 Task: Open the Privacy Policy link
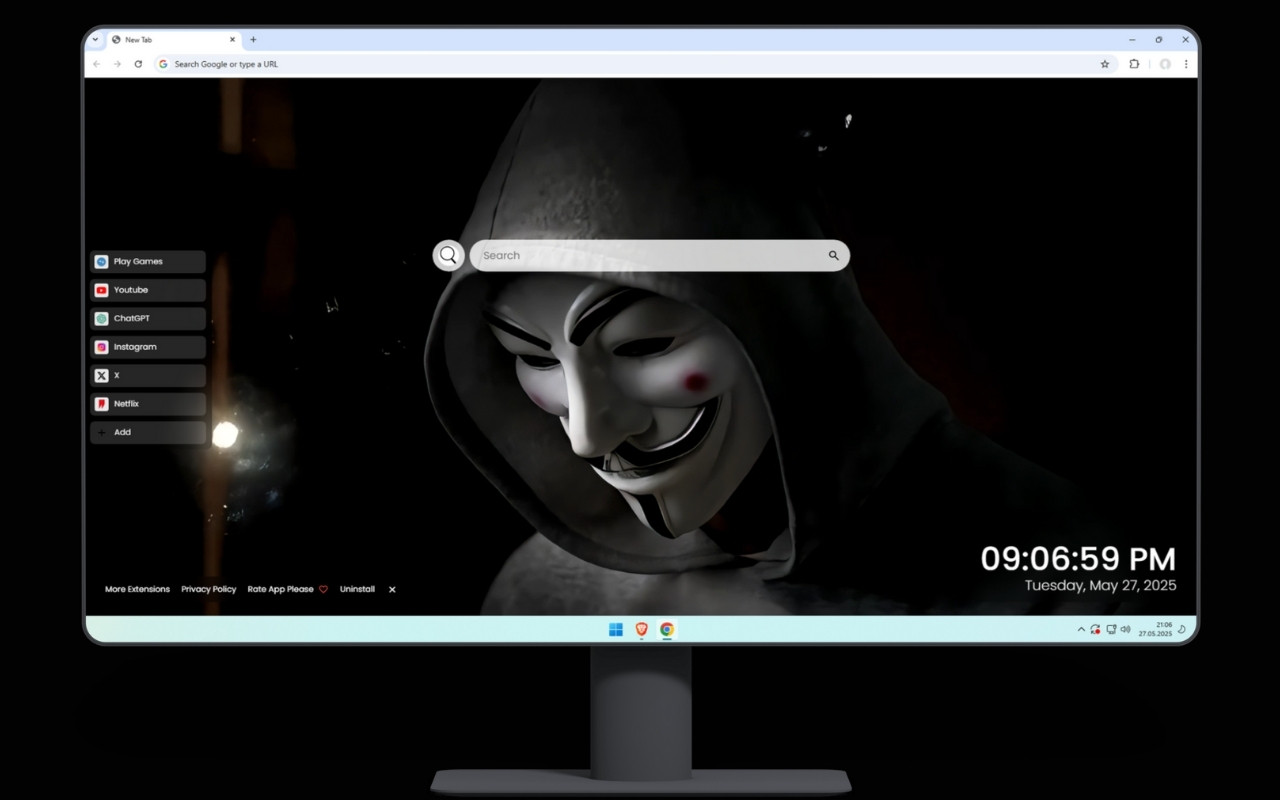(x=209, y=589)
